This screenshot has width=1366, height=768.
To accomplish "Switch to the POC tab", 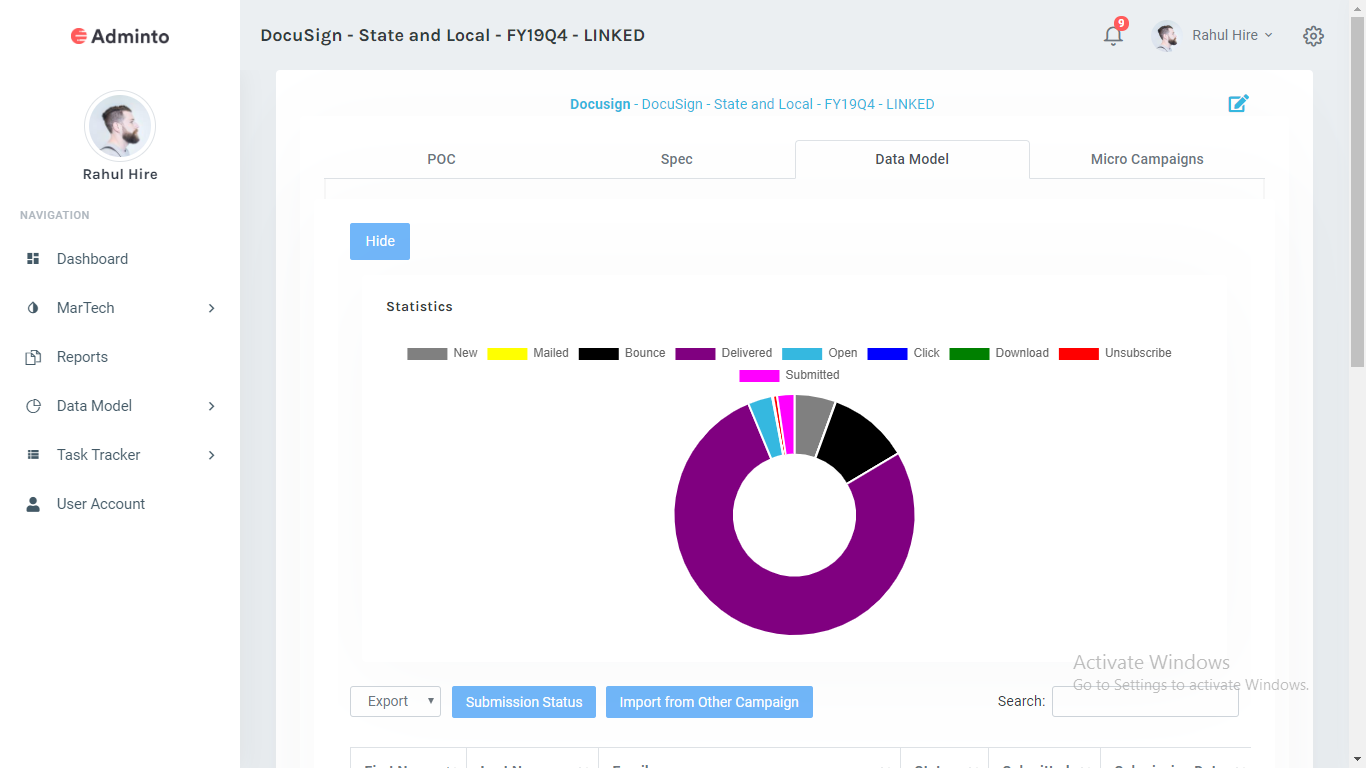I will click(x=441, y=159).
